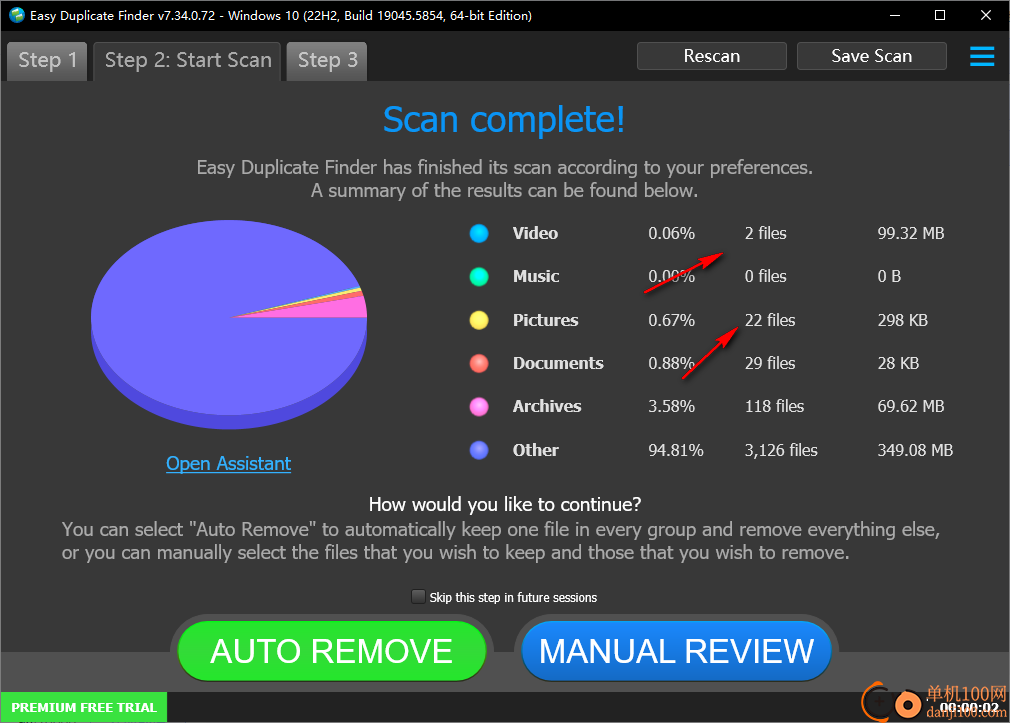
Task: Click the 0 files count
Action: (765, 276)
